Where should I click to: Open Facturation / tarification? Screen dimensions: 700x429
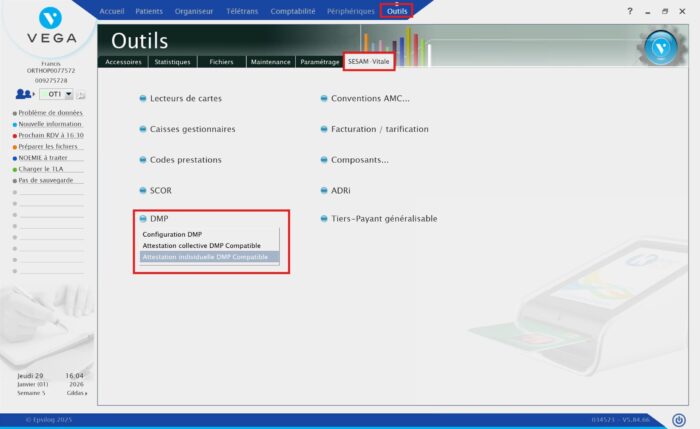(379, 129)
